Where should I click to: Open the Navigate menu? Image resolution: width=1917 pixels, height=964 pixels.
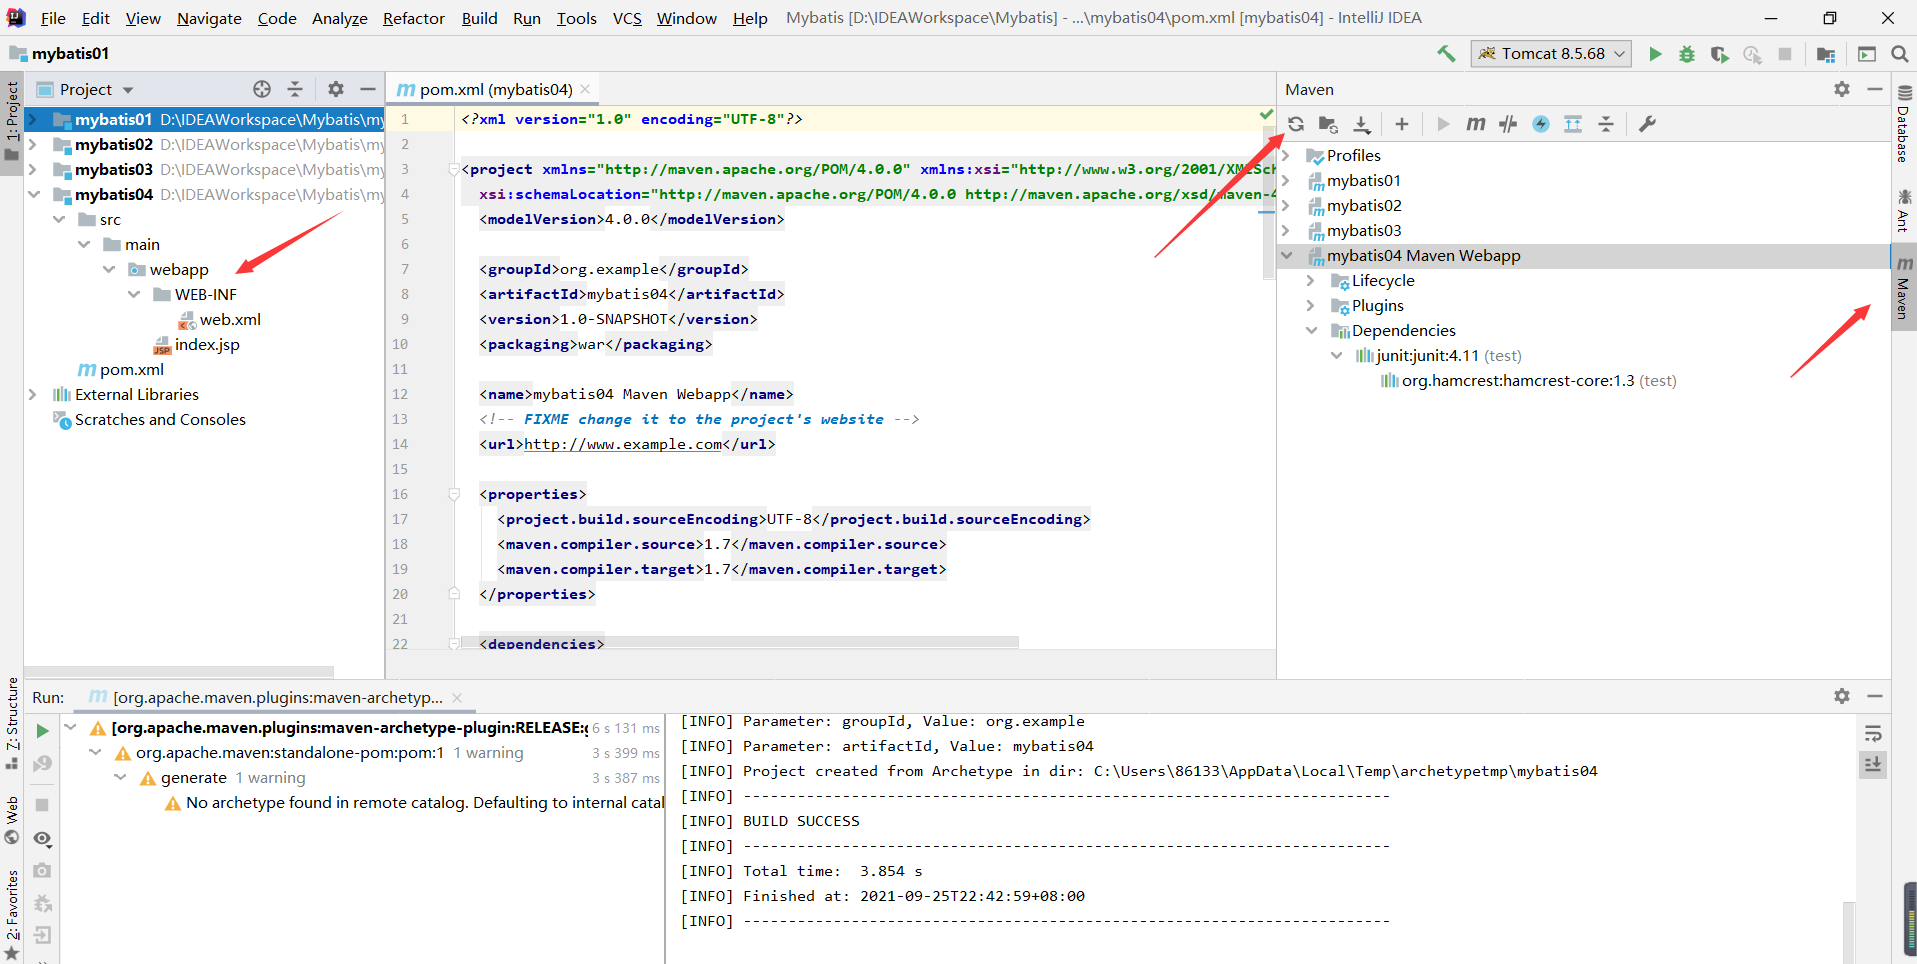209,18
